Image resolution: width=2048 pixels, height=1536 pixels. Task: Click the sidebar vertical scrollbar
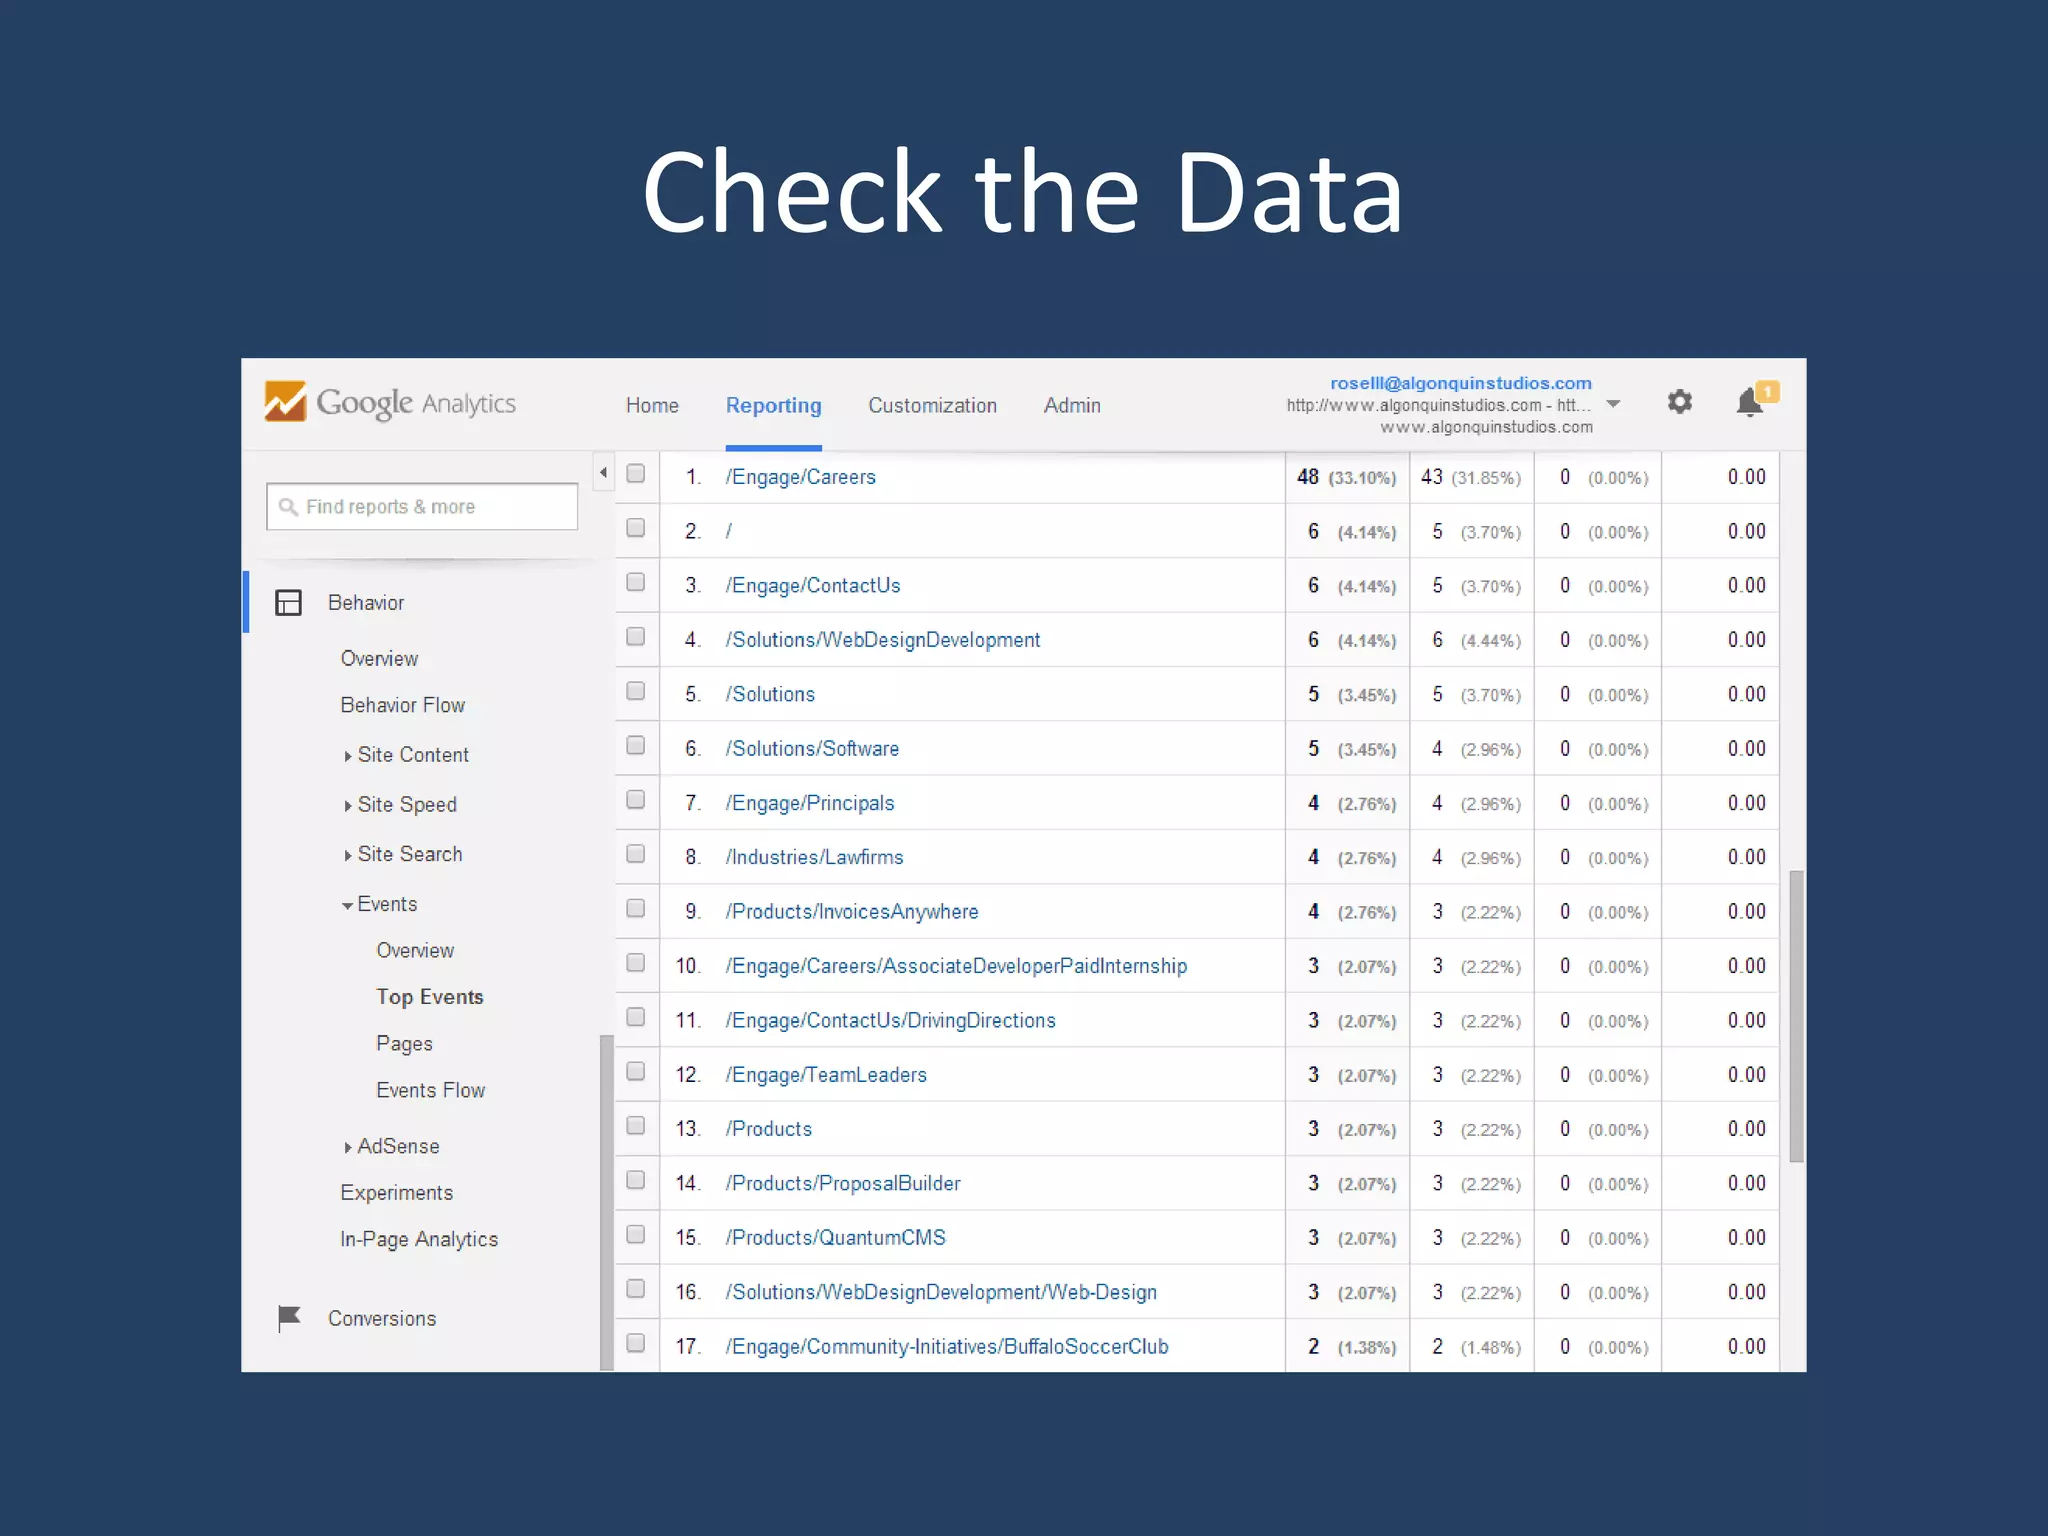tap(606, 1202)
